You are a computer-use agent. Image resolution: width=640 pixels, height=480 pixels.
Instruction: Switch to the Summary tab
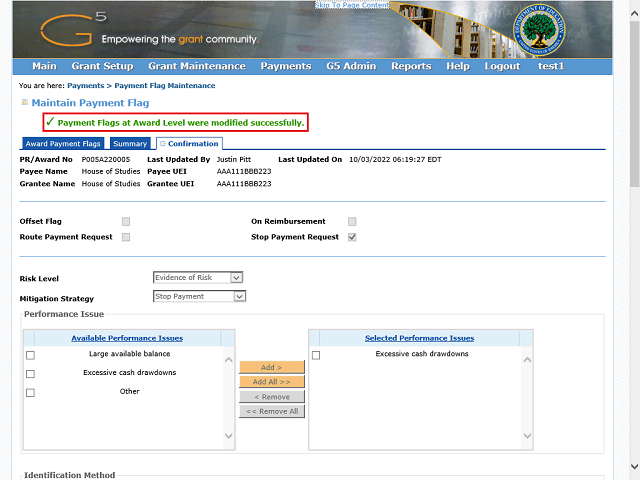(130, 144)
